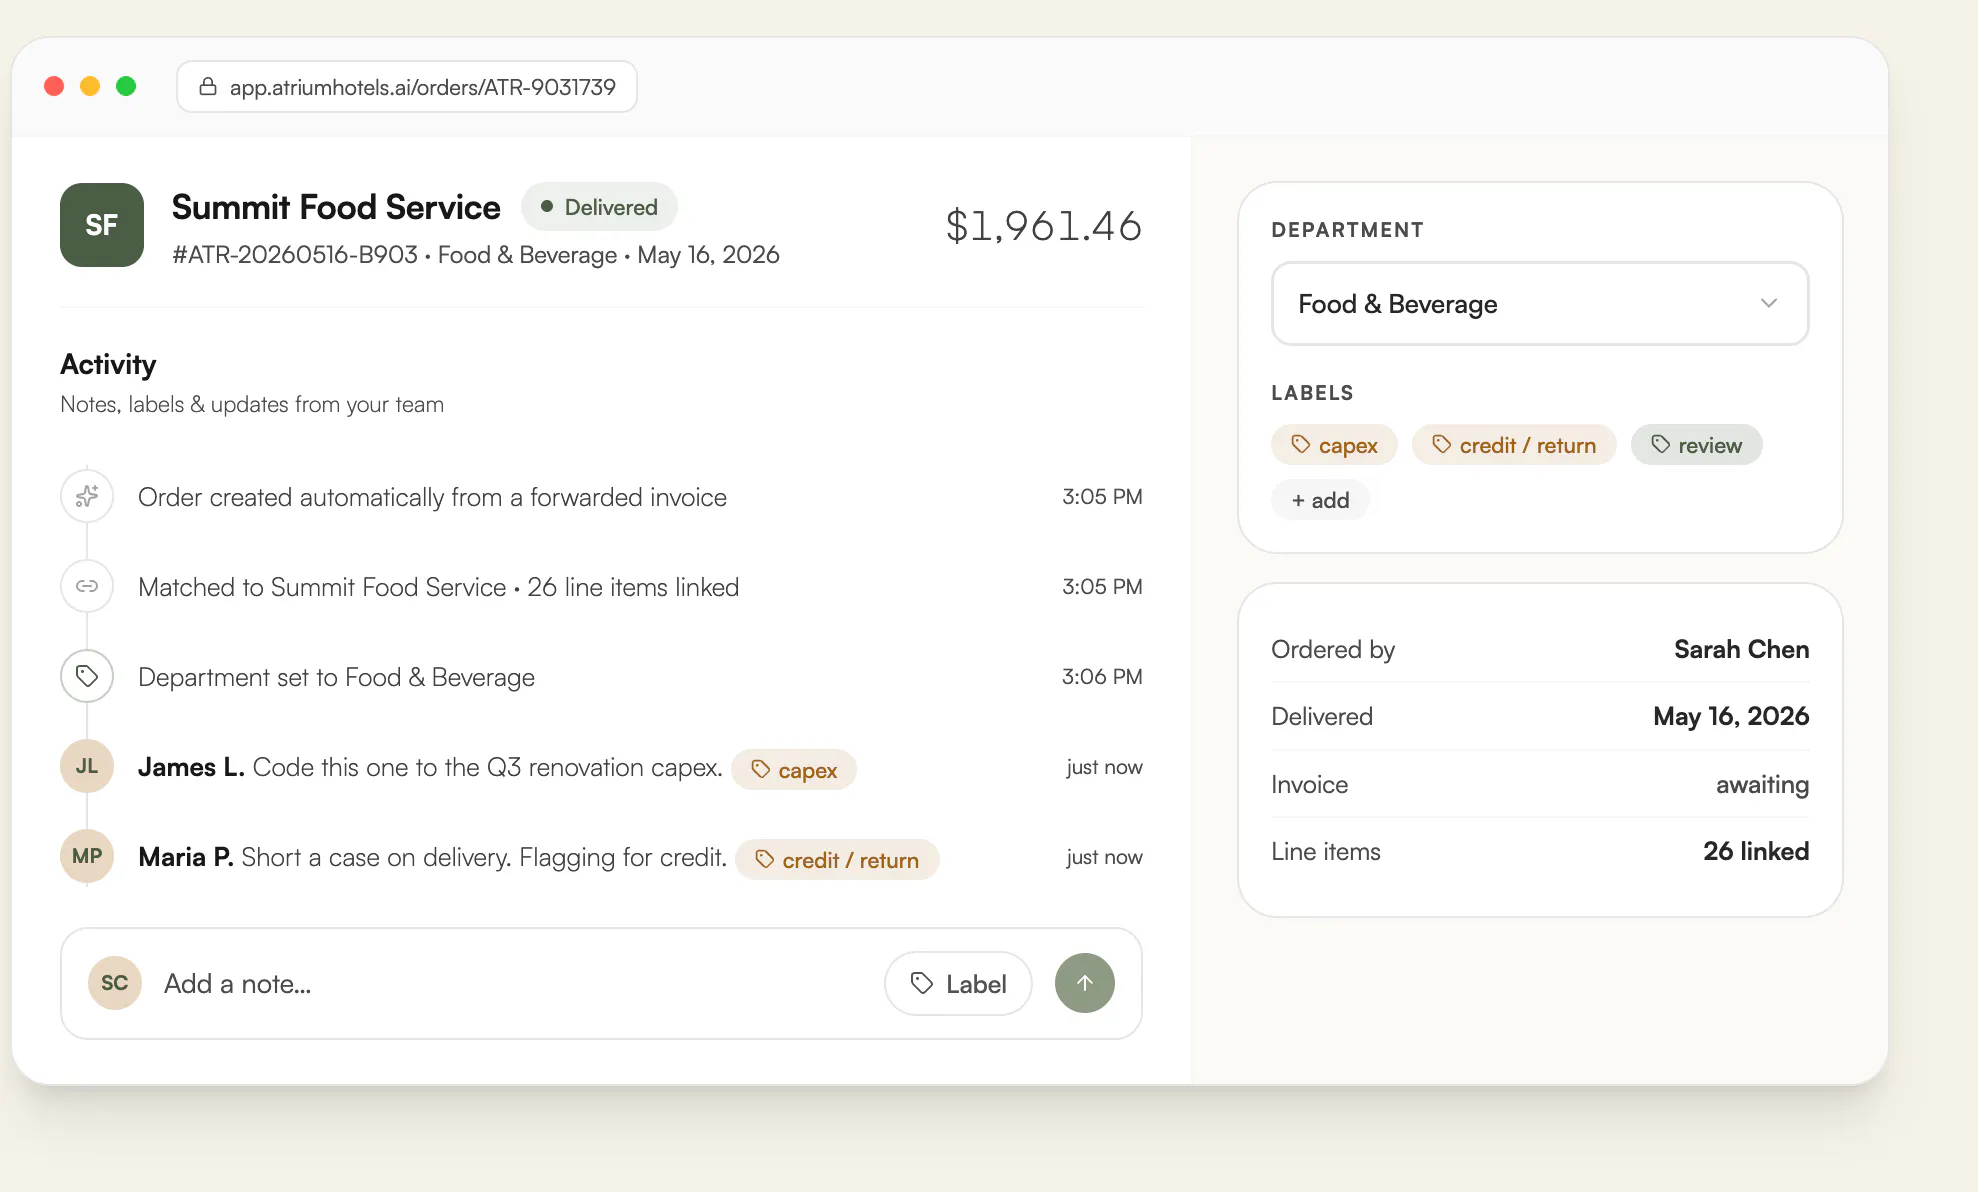Click the tag icon inside Label button
The height and width of the screenshot is (1192, 1978).
[922, 984]
